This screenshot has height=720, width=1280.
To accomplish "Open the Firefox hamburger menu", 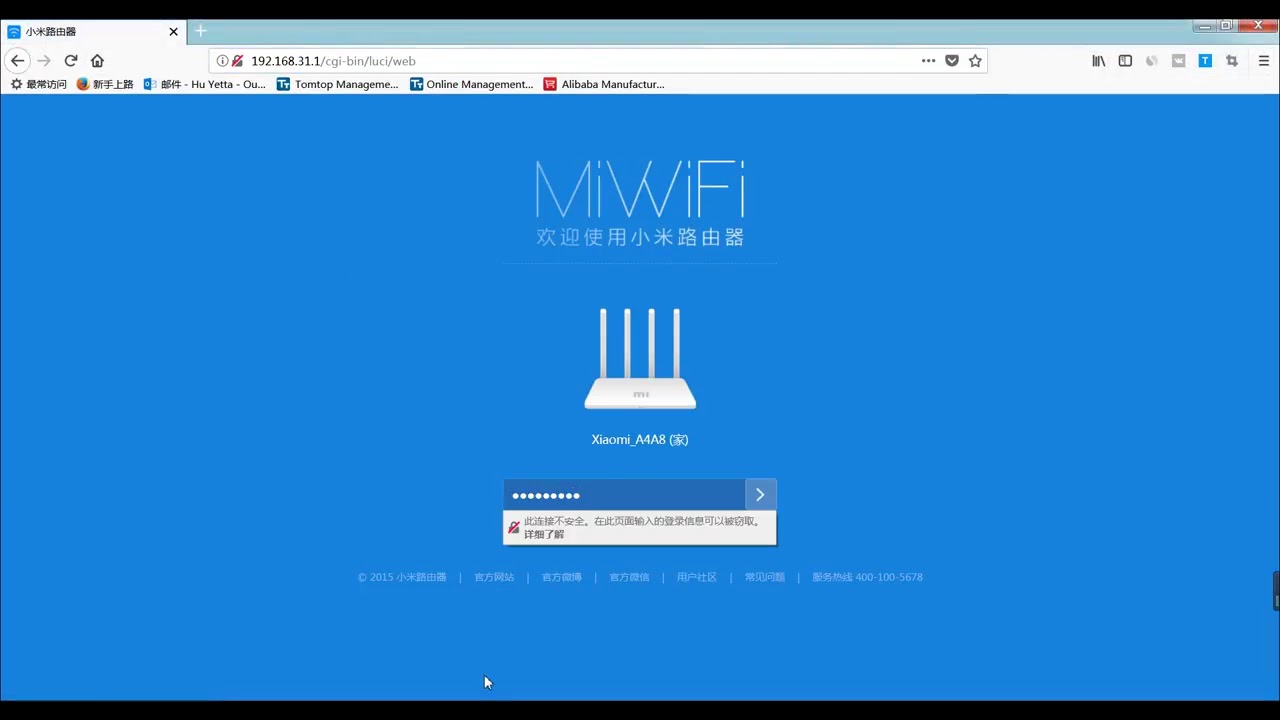I will 1263,61.
